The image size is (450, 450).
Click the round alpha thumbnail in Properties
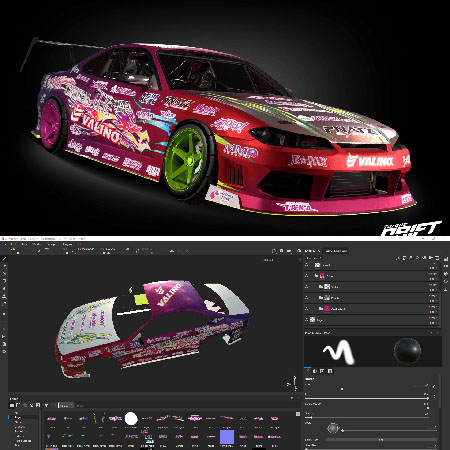pyautogui.click(x=332, y=428)
